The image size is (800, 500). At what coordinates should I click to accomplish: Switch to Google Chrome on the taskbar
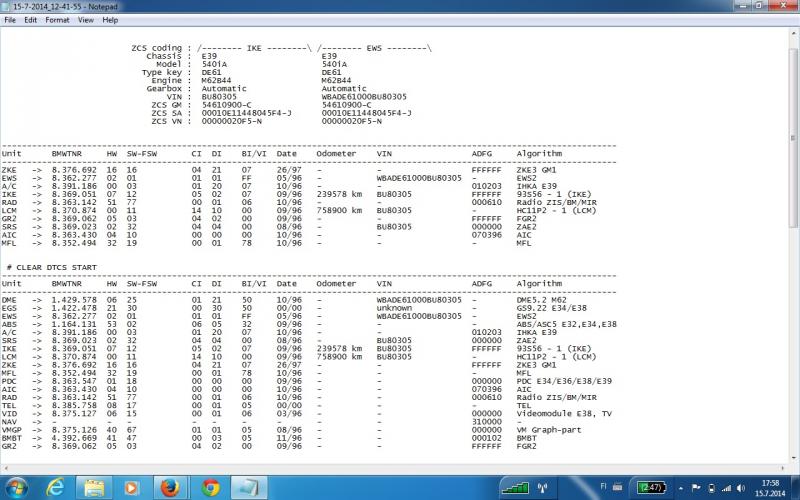[210, 488]
